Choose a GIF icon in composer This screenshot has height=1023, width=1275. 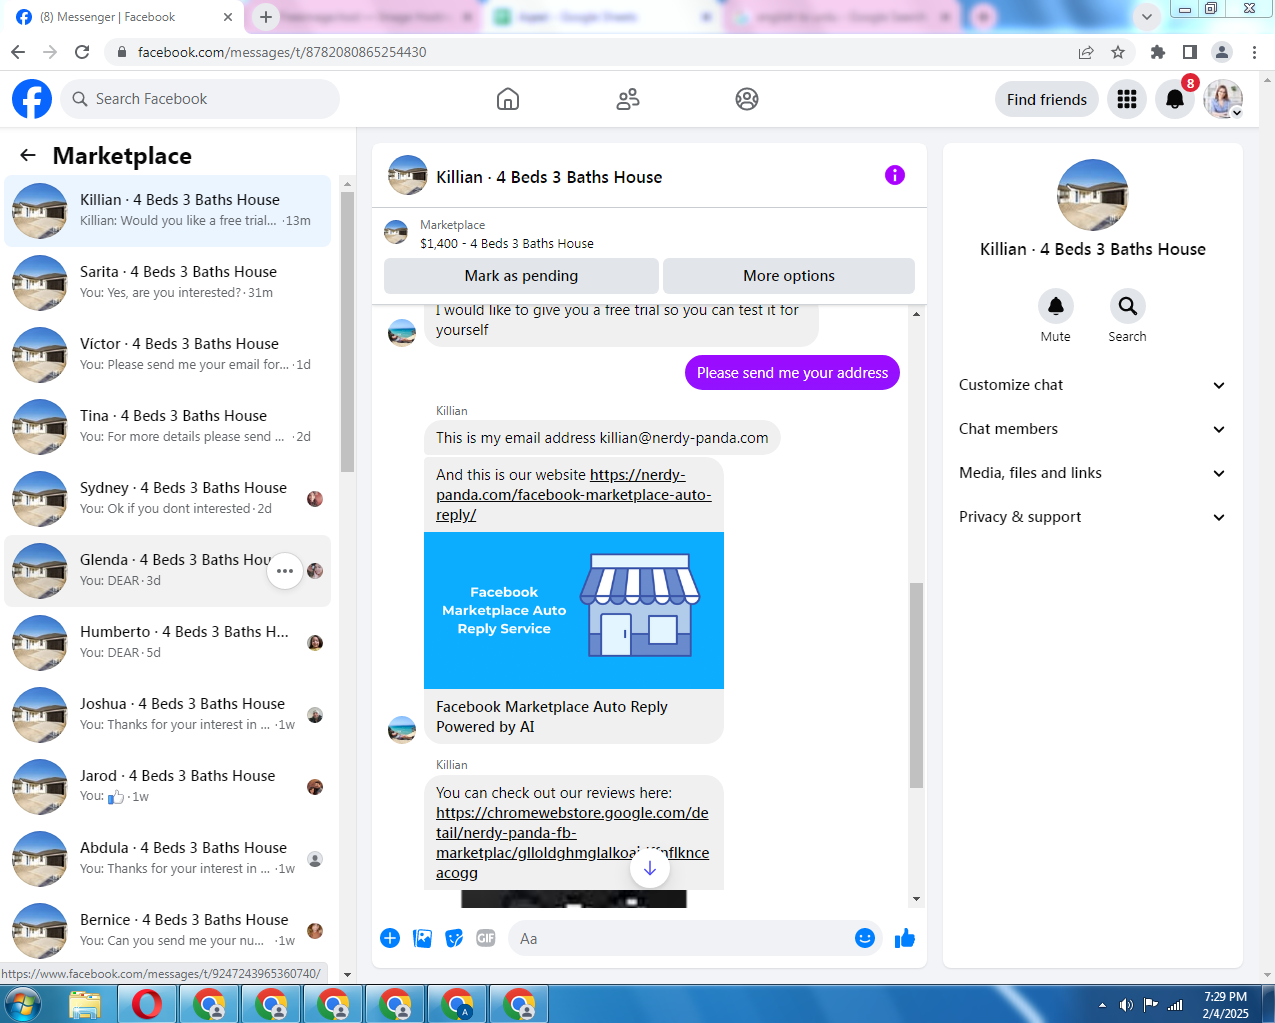click(486, 938)
